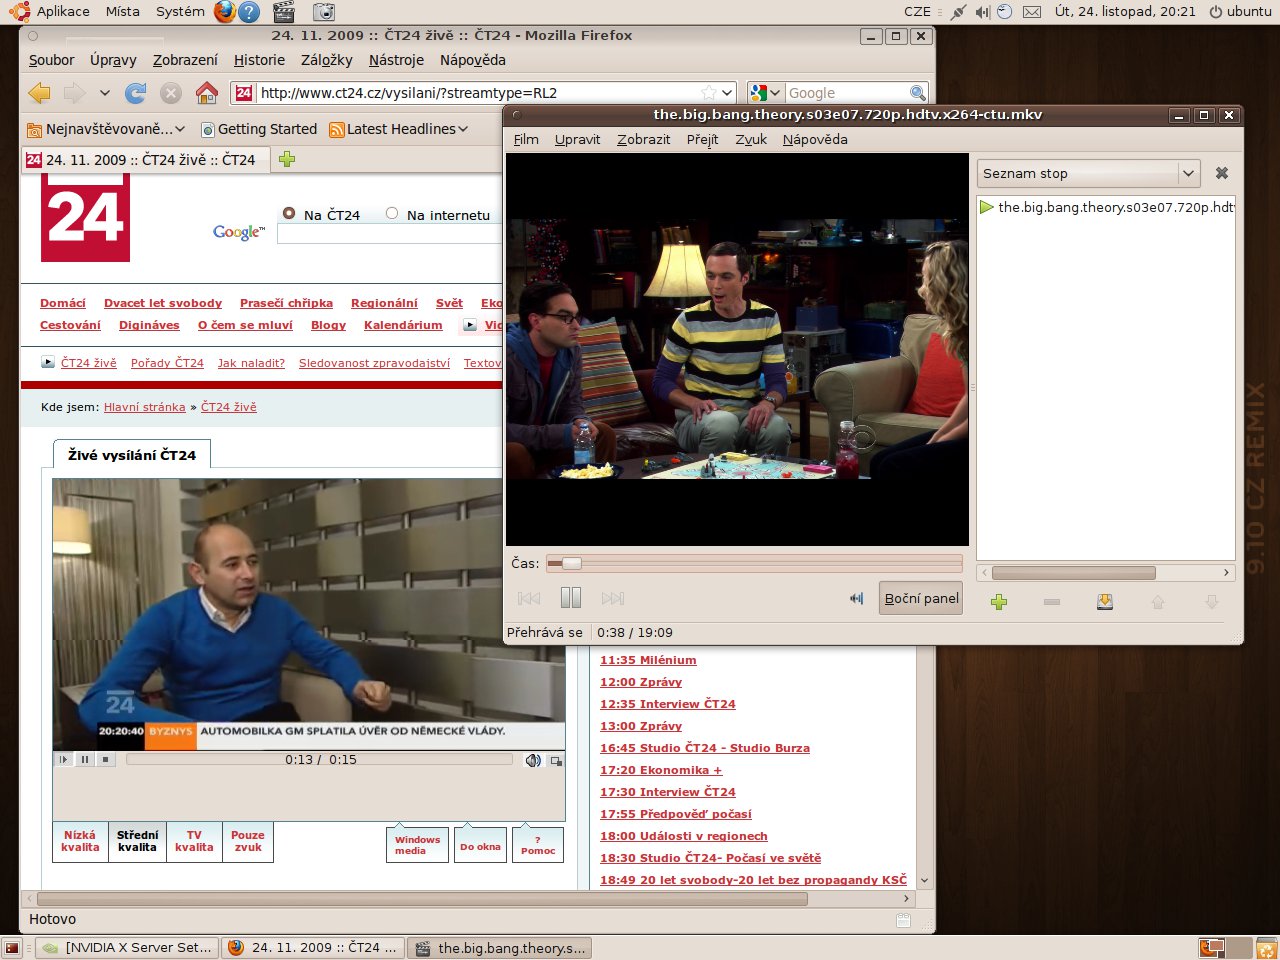Open the Firefox history dropdown arrow
The width and height of the screenshot is (1280, 960).
pyautogui.click(x=104, y=93)
